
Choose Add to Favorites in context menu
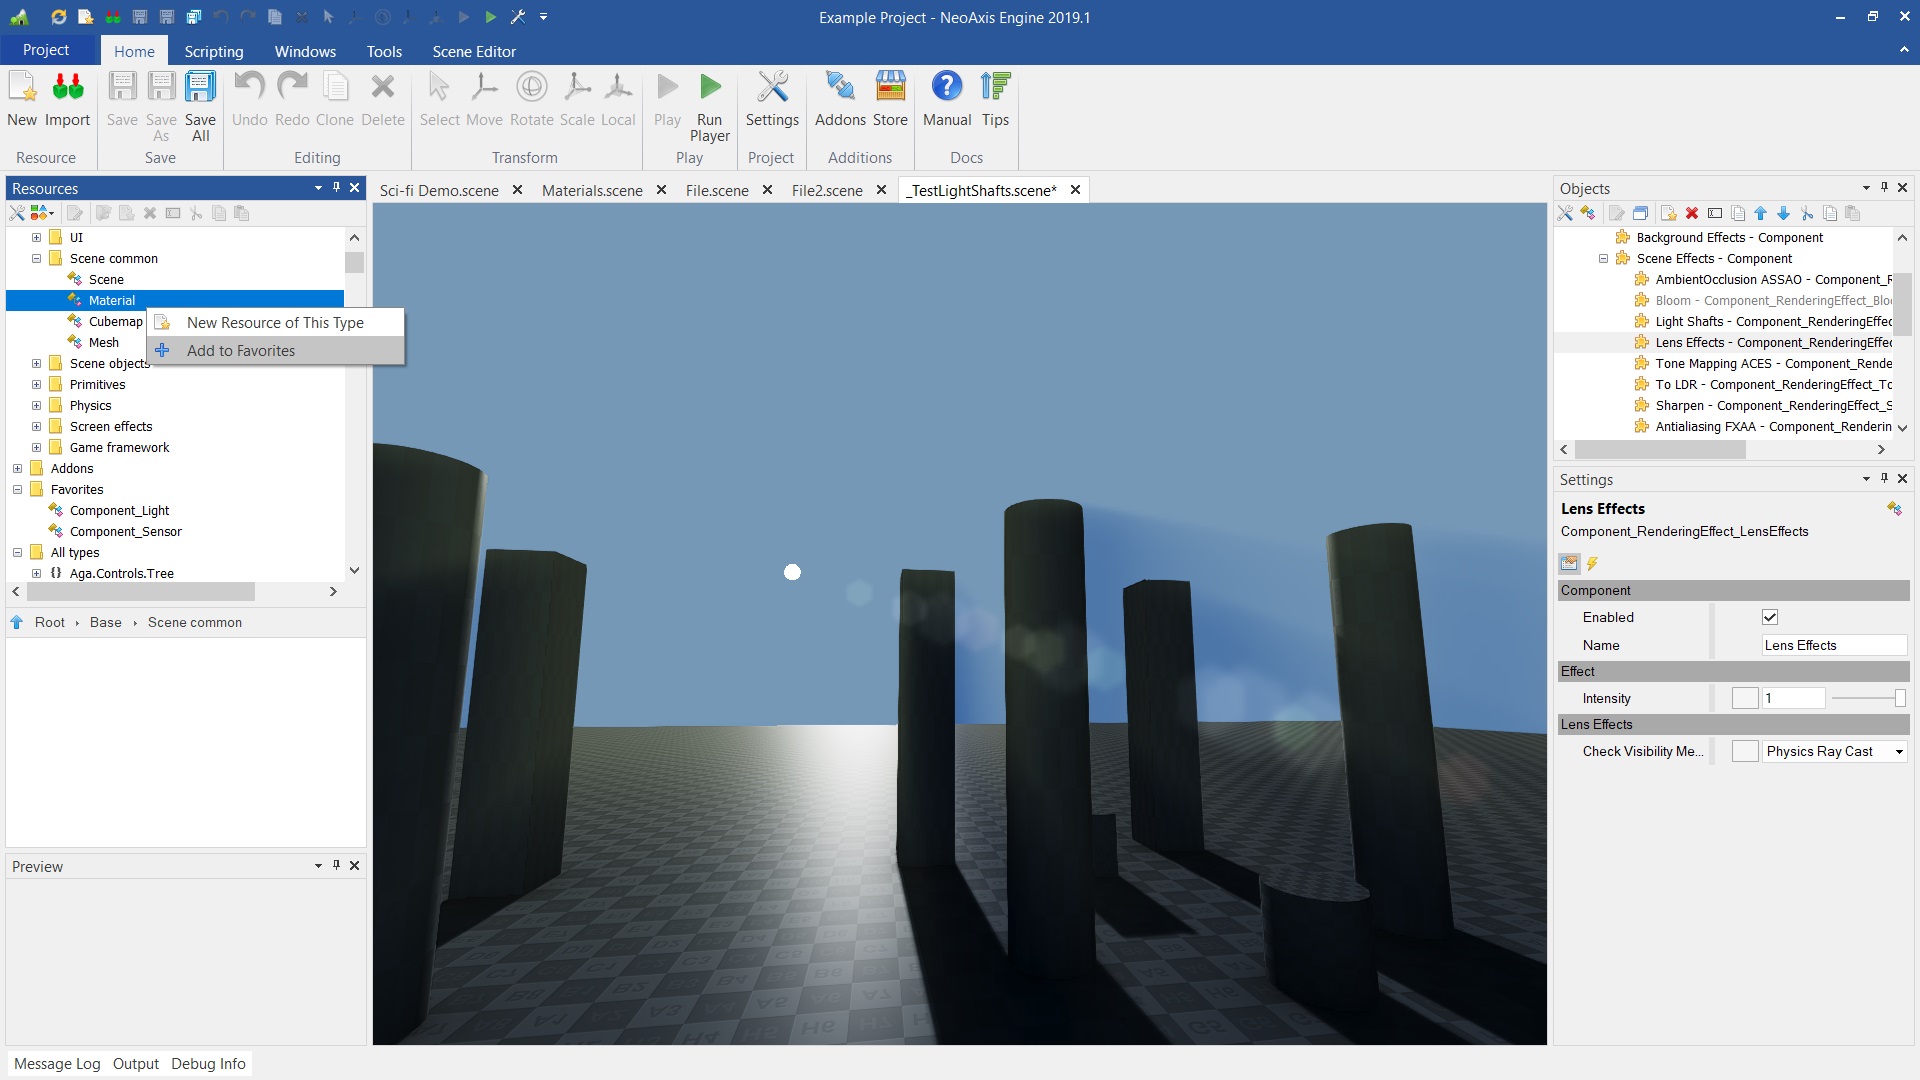click(x=241, y=351)
